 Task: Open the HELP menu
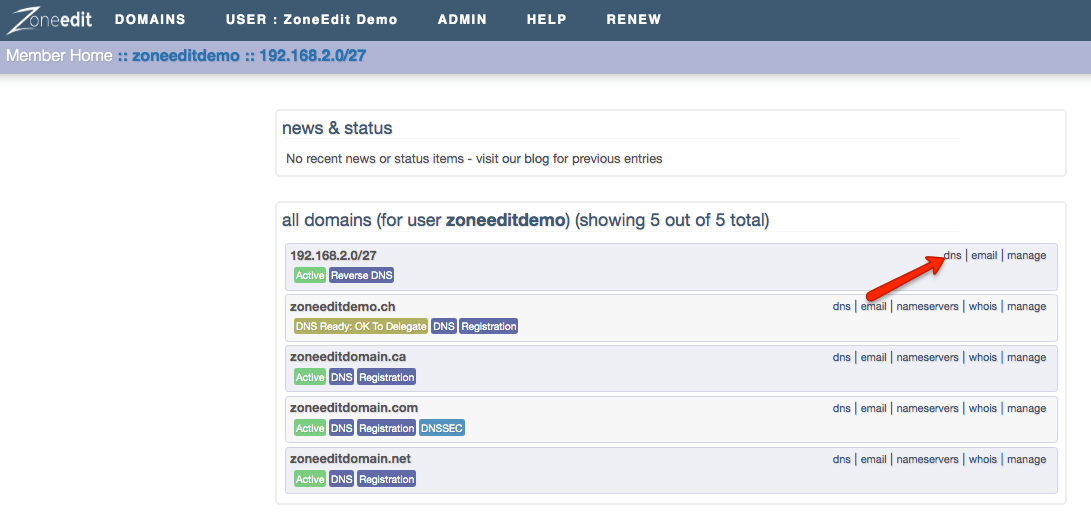click(547, 19)
